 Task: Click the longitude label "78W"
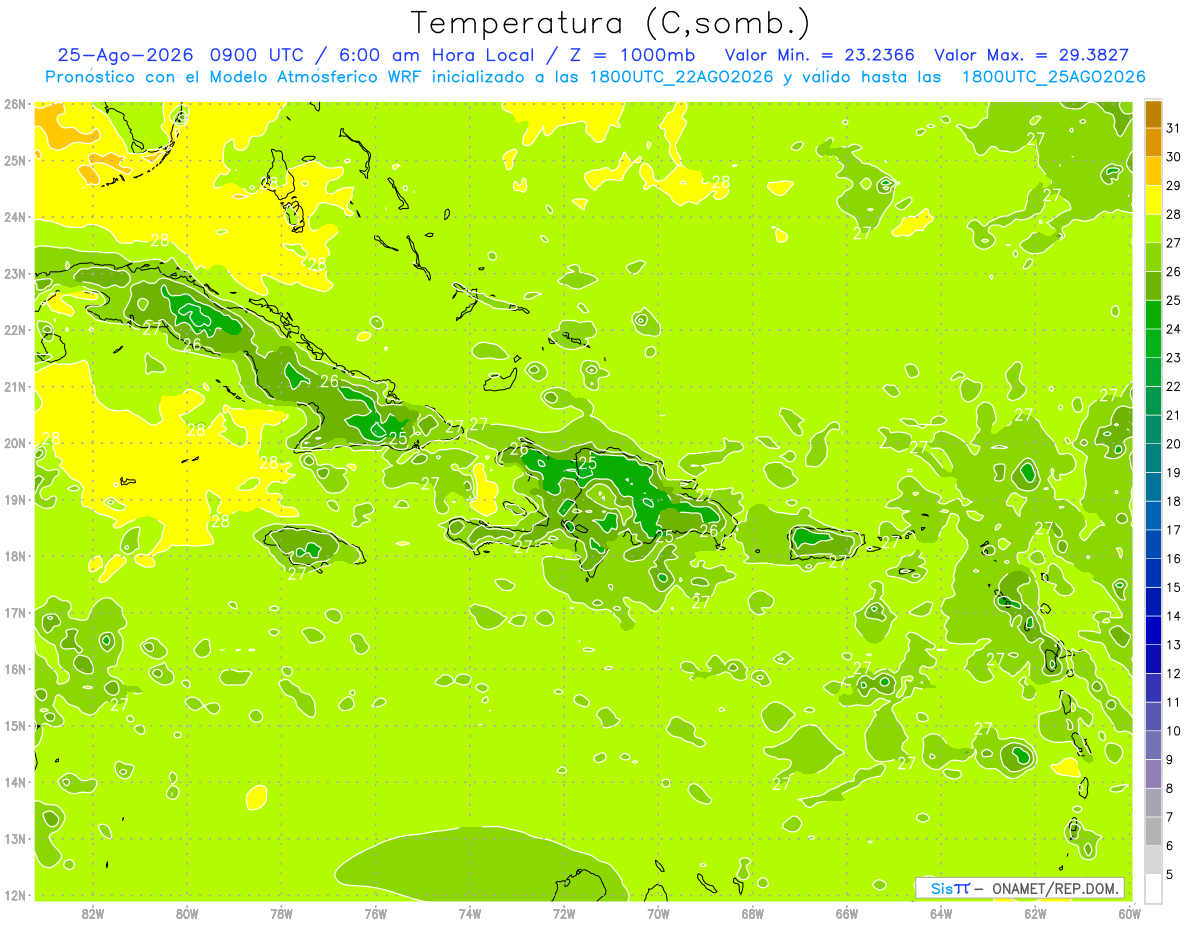coord(281,913)
